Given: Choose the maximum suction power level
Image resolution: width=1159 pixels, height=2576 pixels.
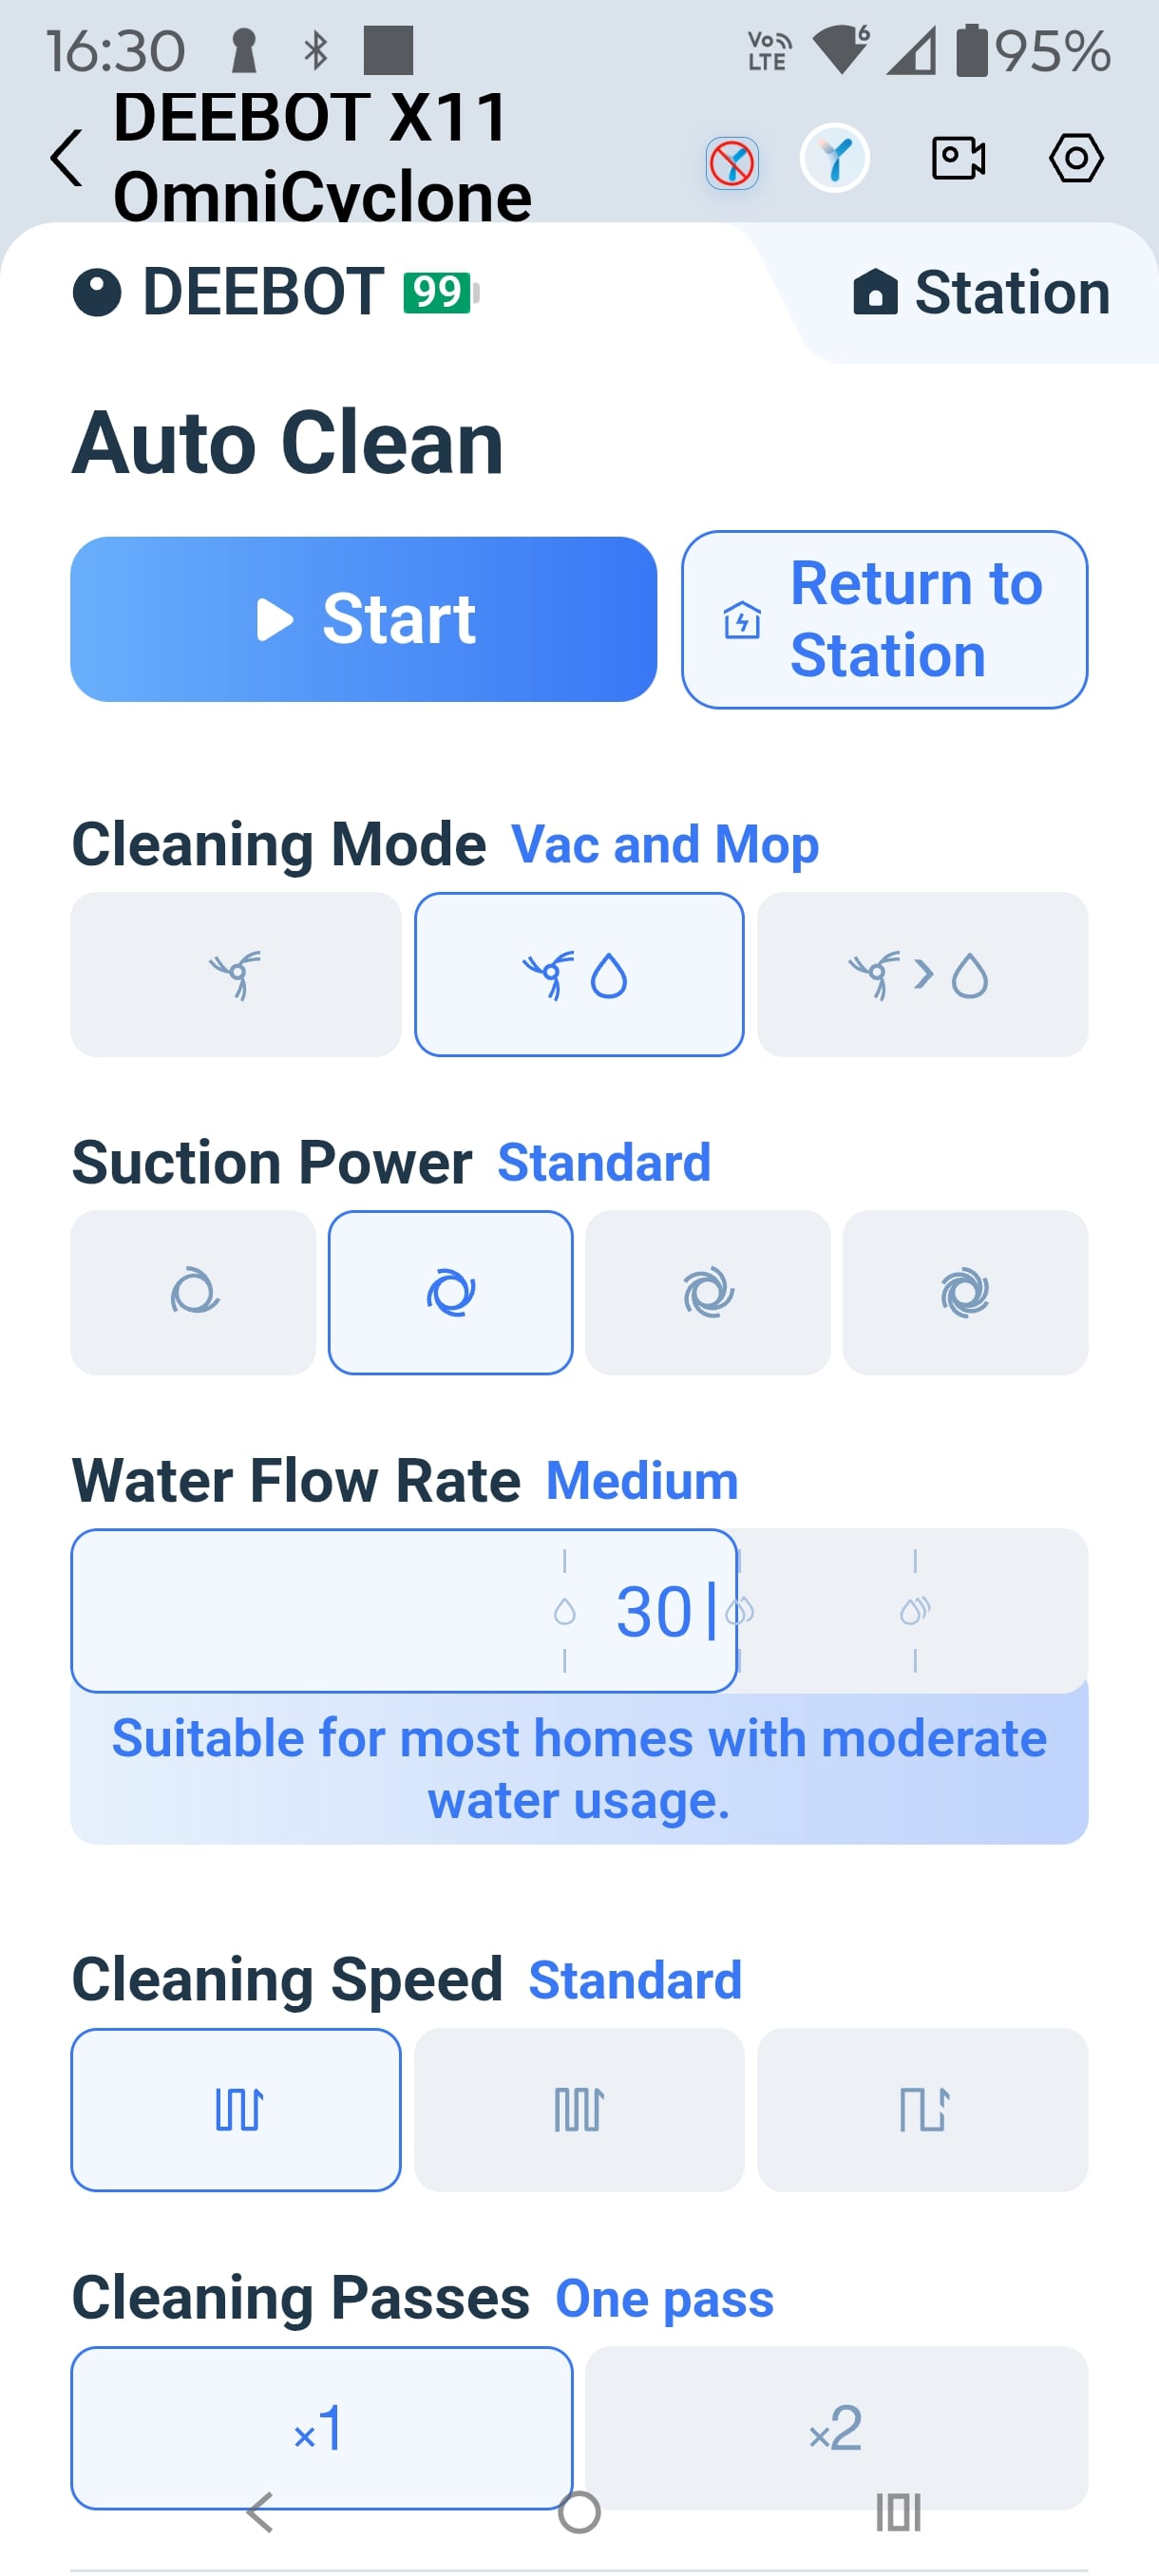Looking at the screenshot, I should [x=964, y=1292].
